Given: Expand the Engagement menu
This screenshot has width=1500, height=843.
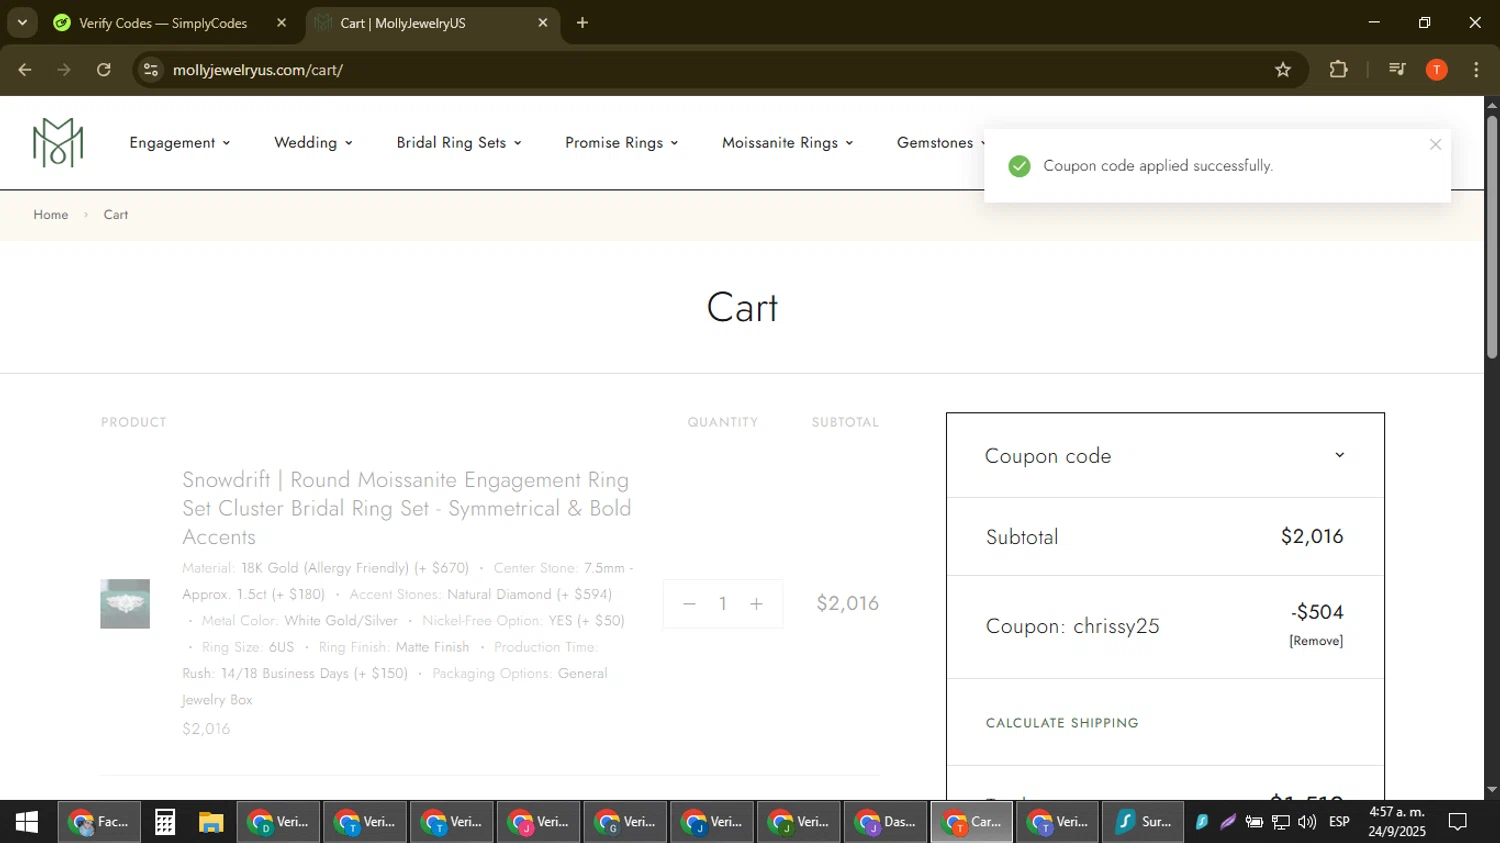Looking at the screenshot, I should [180, 143].
